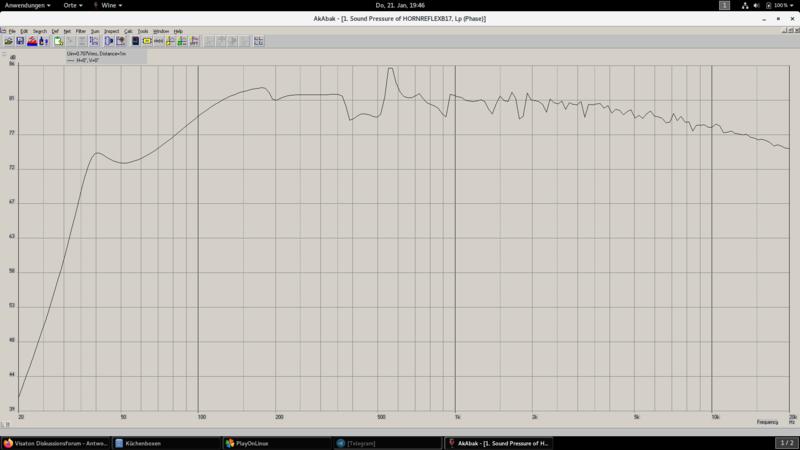Click the Open file toolbar icon
Screen dimensions: 800x450
9,41
